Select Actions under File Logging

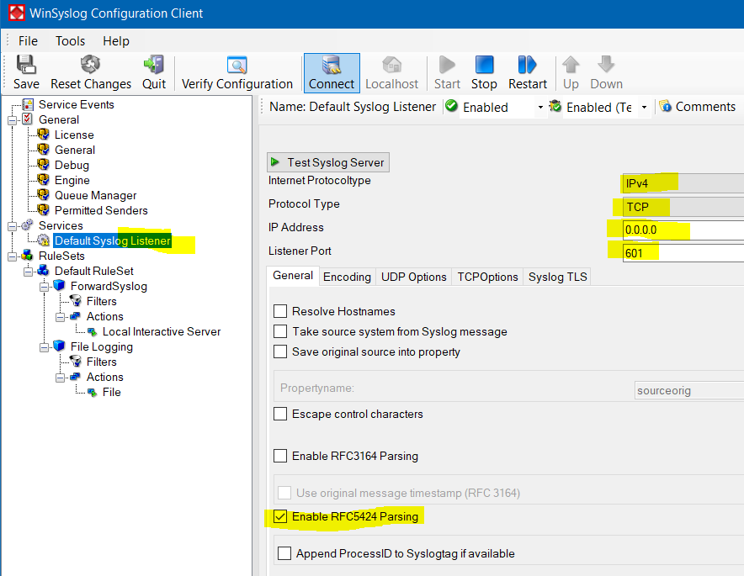click(105, 377)
